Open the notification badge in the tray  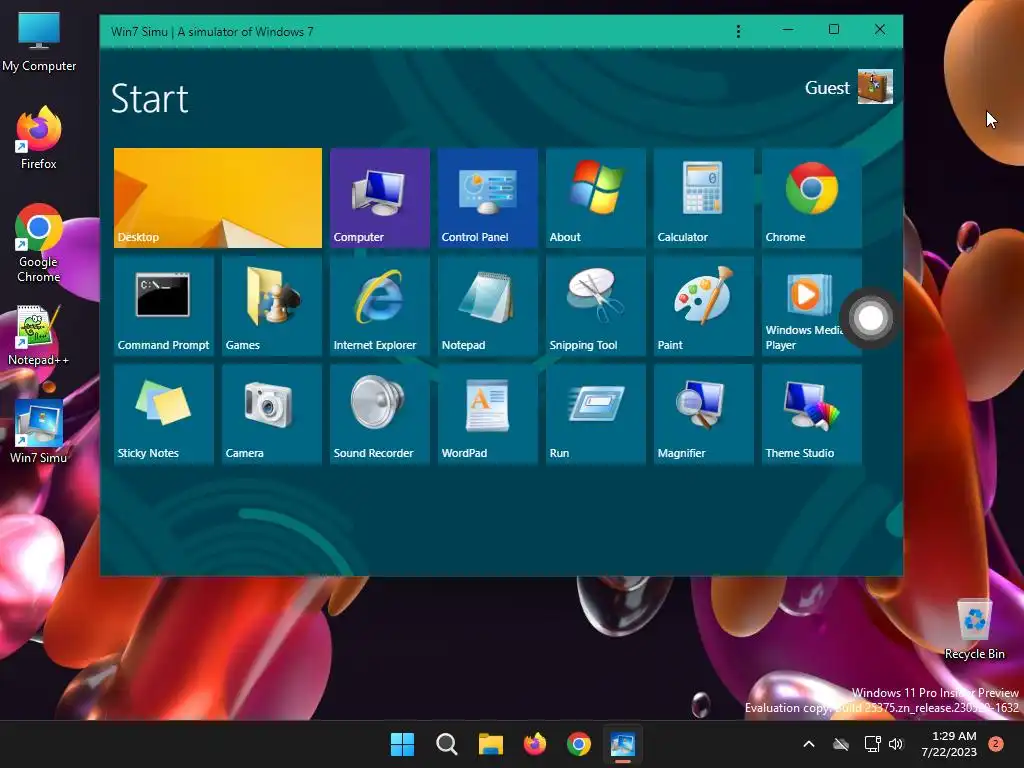pyautogui.click(x=996, y=744)
